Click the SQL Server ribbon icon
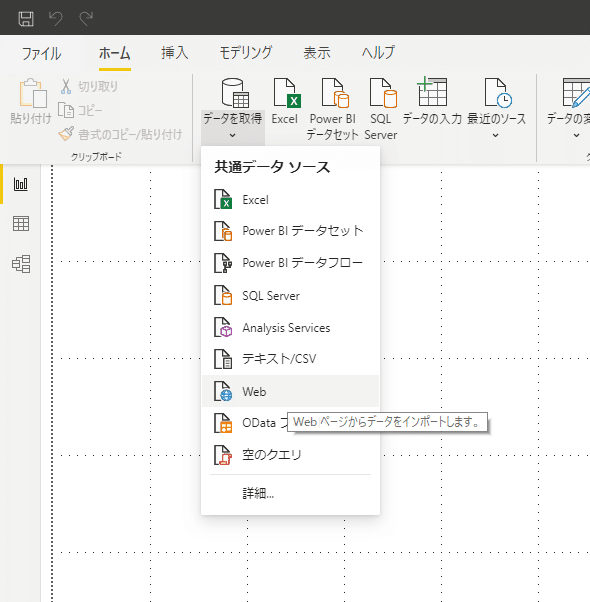 pyautogui.click(x=383, y=93)
